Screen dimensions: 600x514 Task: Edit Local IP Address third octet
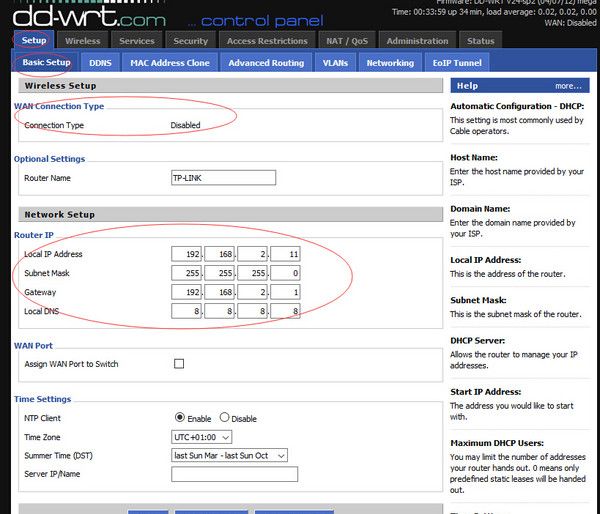tap(252, 254)
